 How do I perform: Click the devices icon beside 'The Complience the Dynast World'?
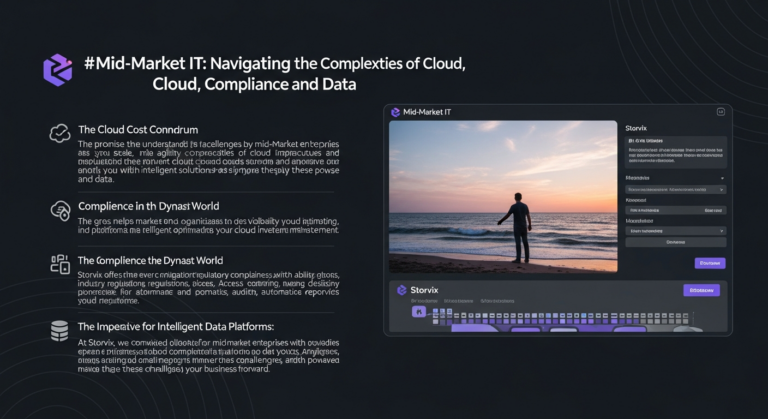(60, 264)
